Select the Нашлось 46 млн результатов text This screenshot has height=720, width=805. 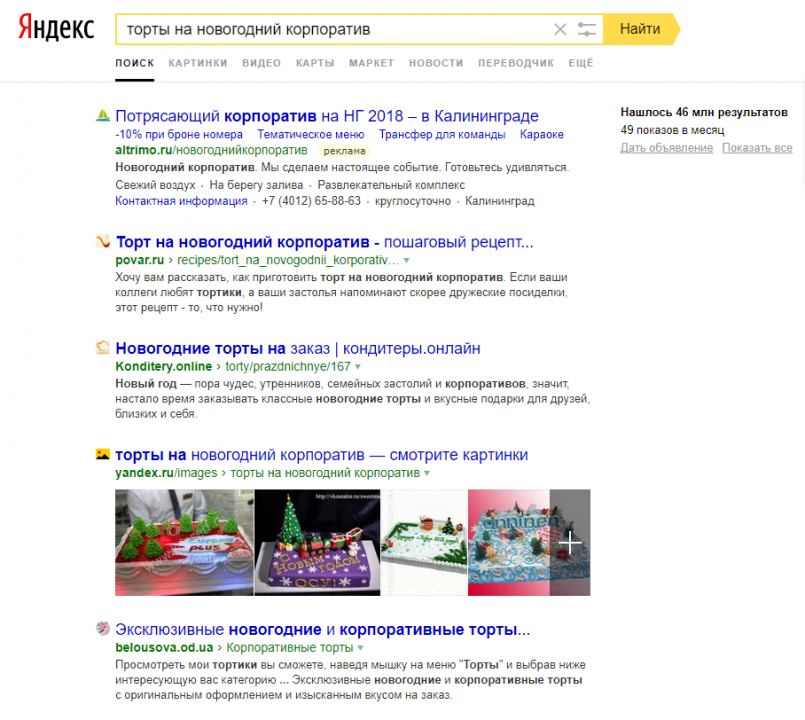pos(704,112)
